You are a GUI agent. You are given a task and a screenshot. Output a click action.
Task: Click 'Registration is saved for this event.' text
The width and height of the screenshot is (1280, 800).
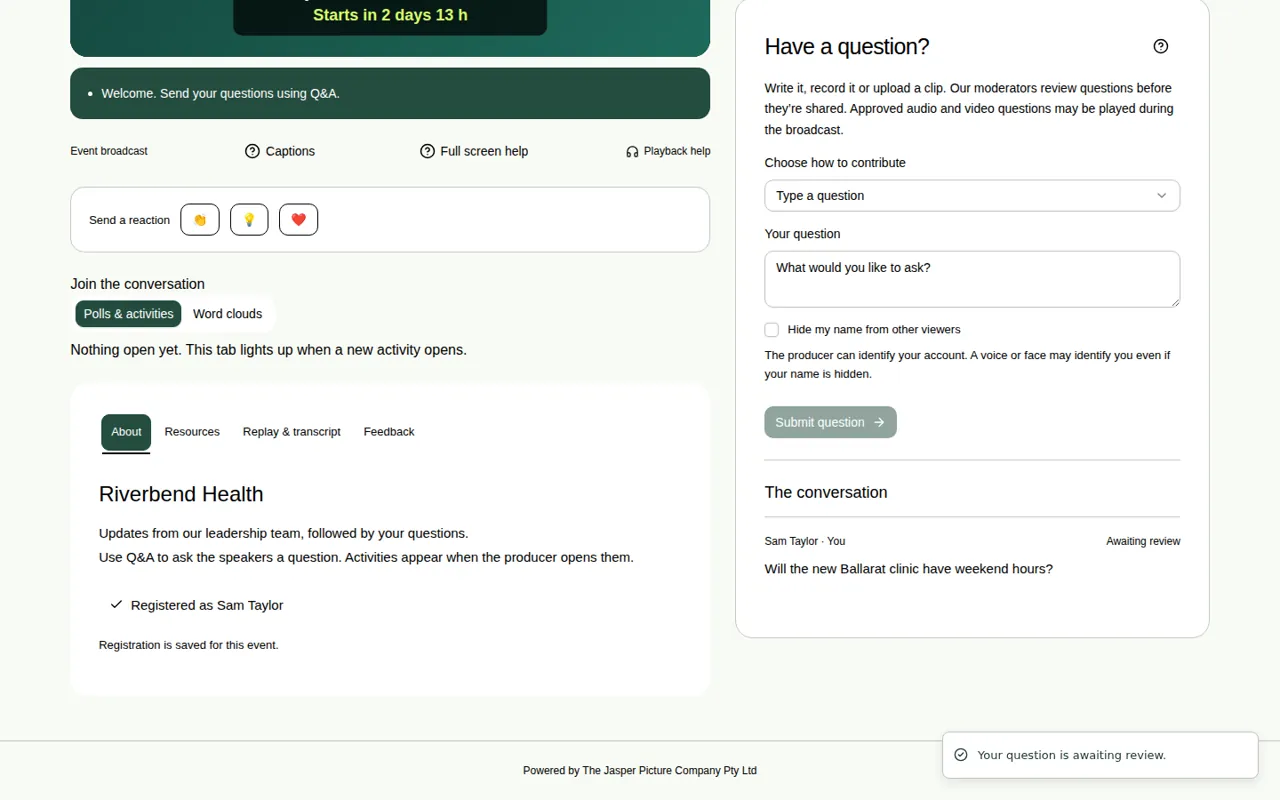coord(189,645)
